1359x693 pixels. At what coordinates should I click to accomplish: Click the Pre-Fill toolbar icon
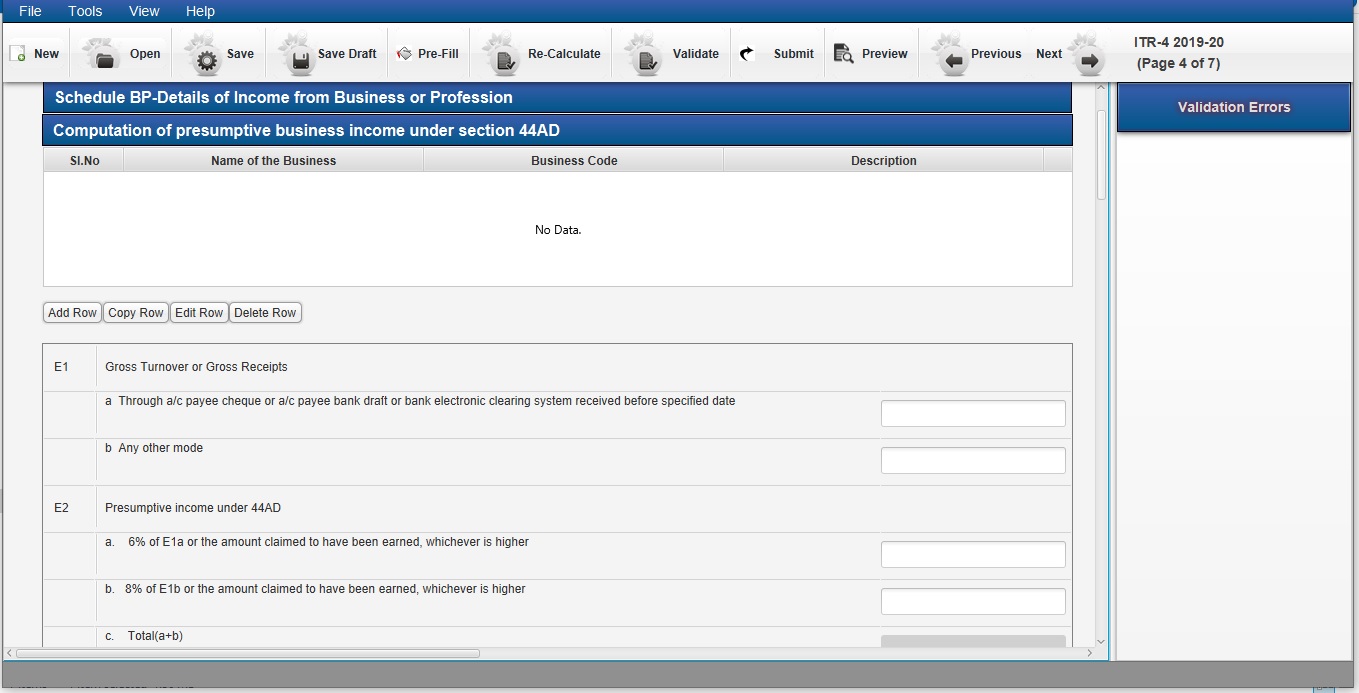(x=405, y=54)
